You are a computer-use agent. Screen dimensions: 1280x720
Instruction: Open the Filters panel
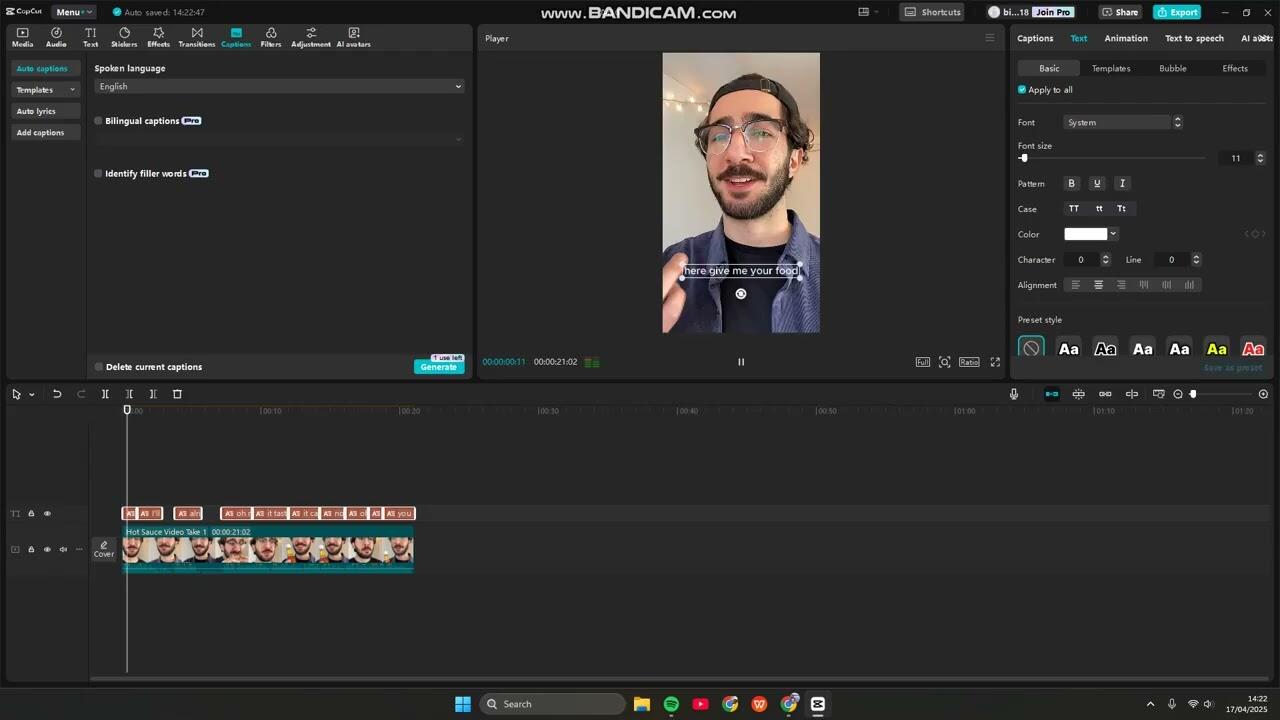[x=271, y=37]
